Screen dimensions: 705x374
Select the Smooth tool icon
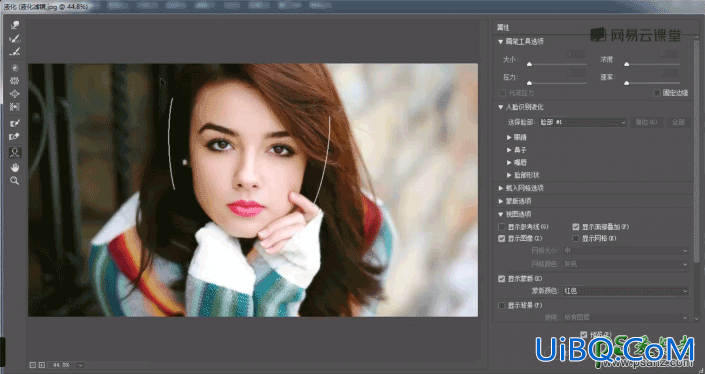pyautogui.click(x=15, y=52)
